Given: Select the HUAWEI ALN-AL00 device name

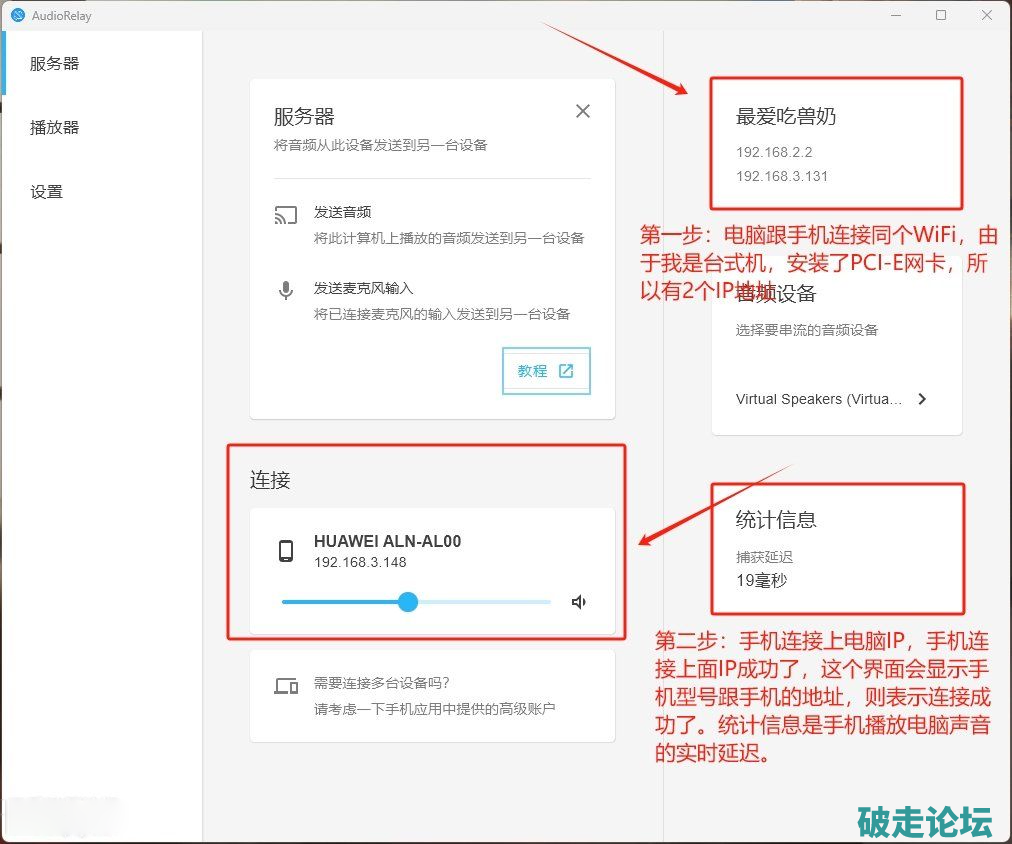Looking at the screenshot, I should [x=387, y=541].
